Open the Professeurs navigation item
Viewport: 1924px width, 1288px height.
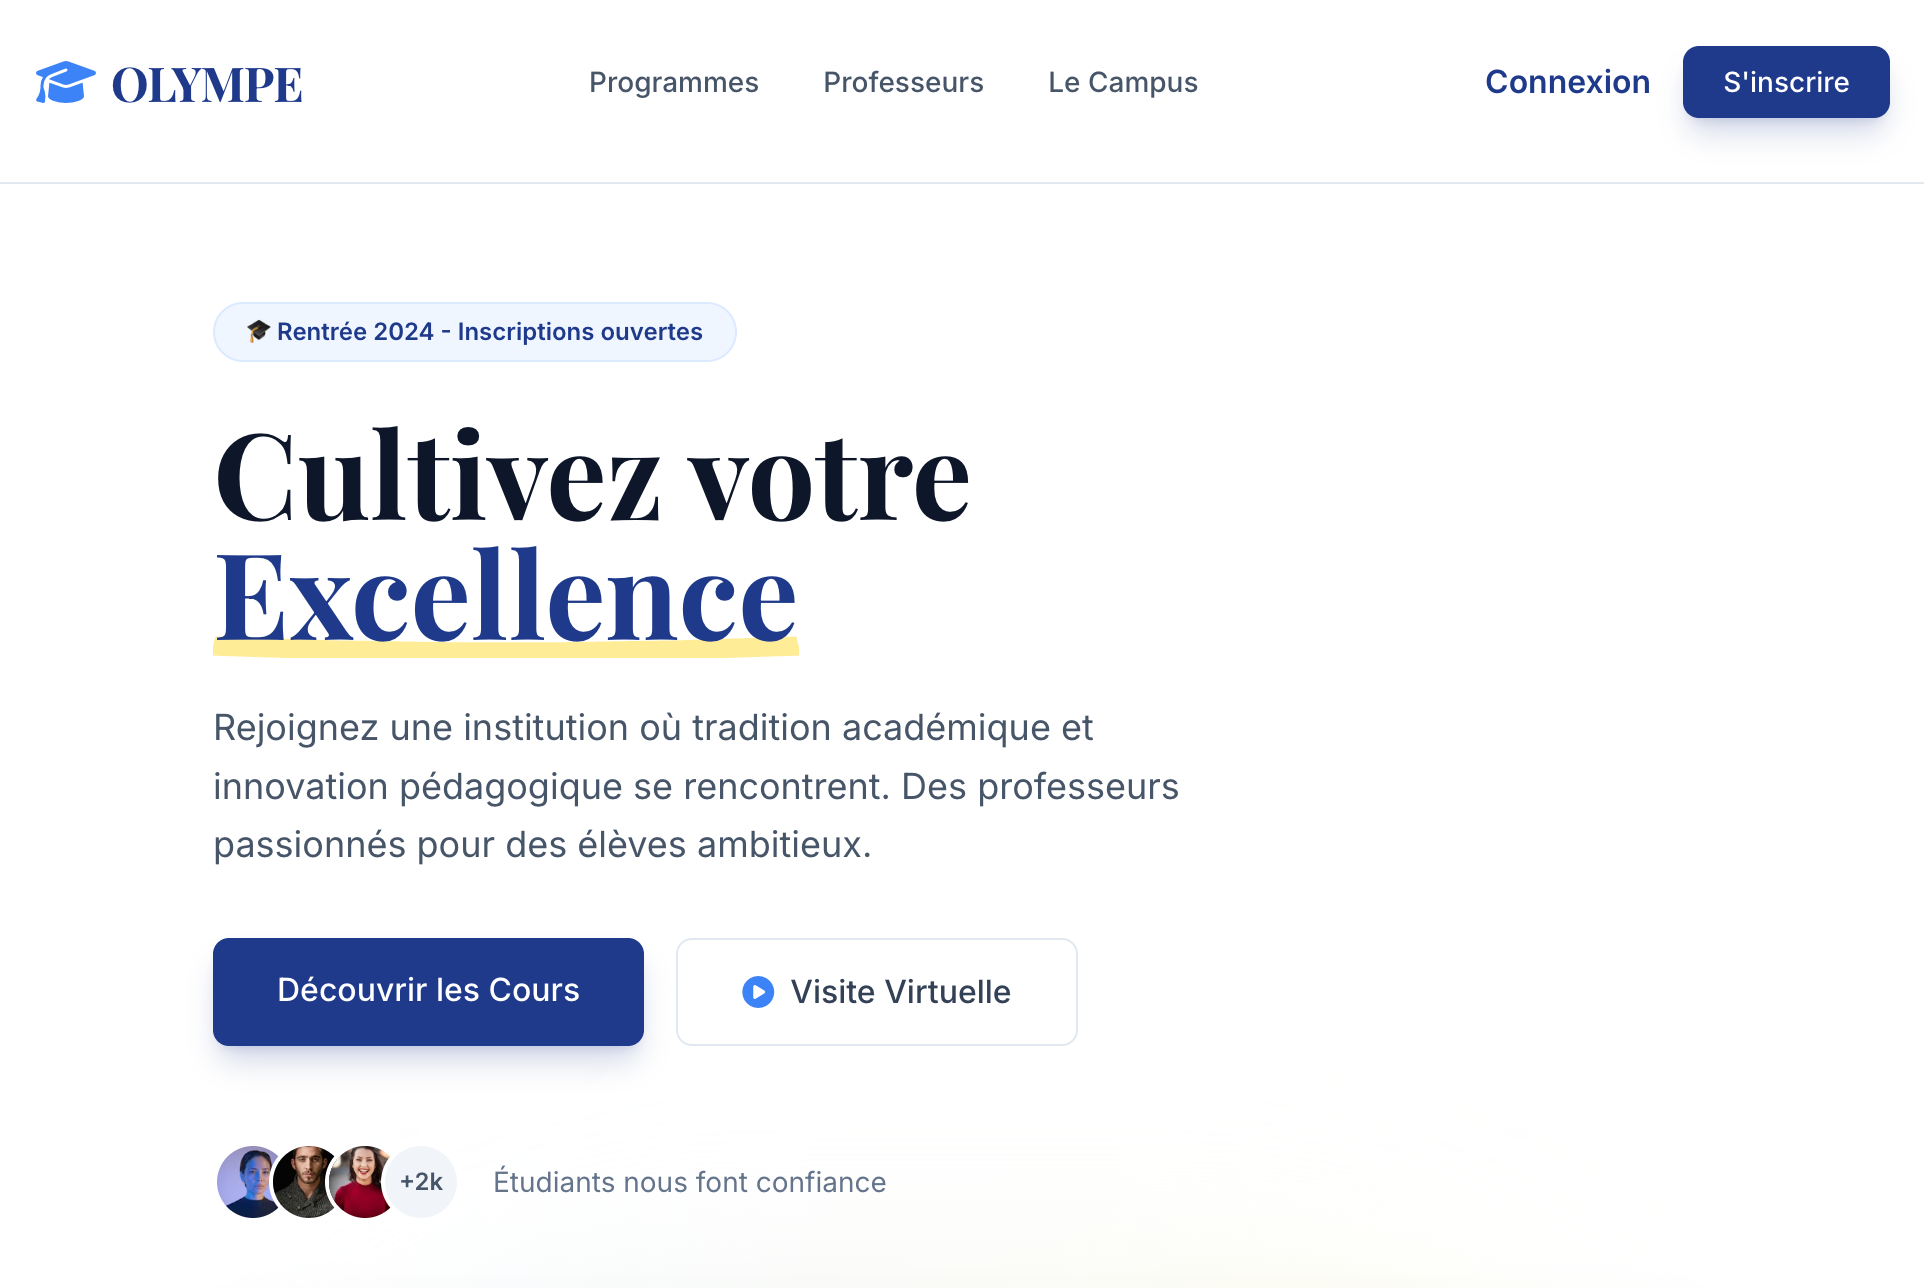903,83
